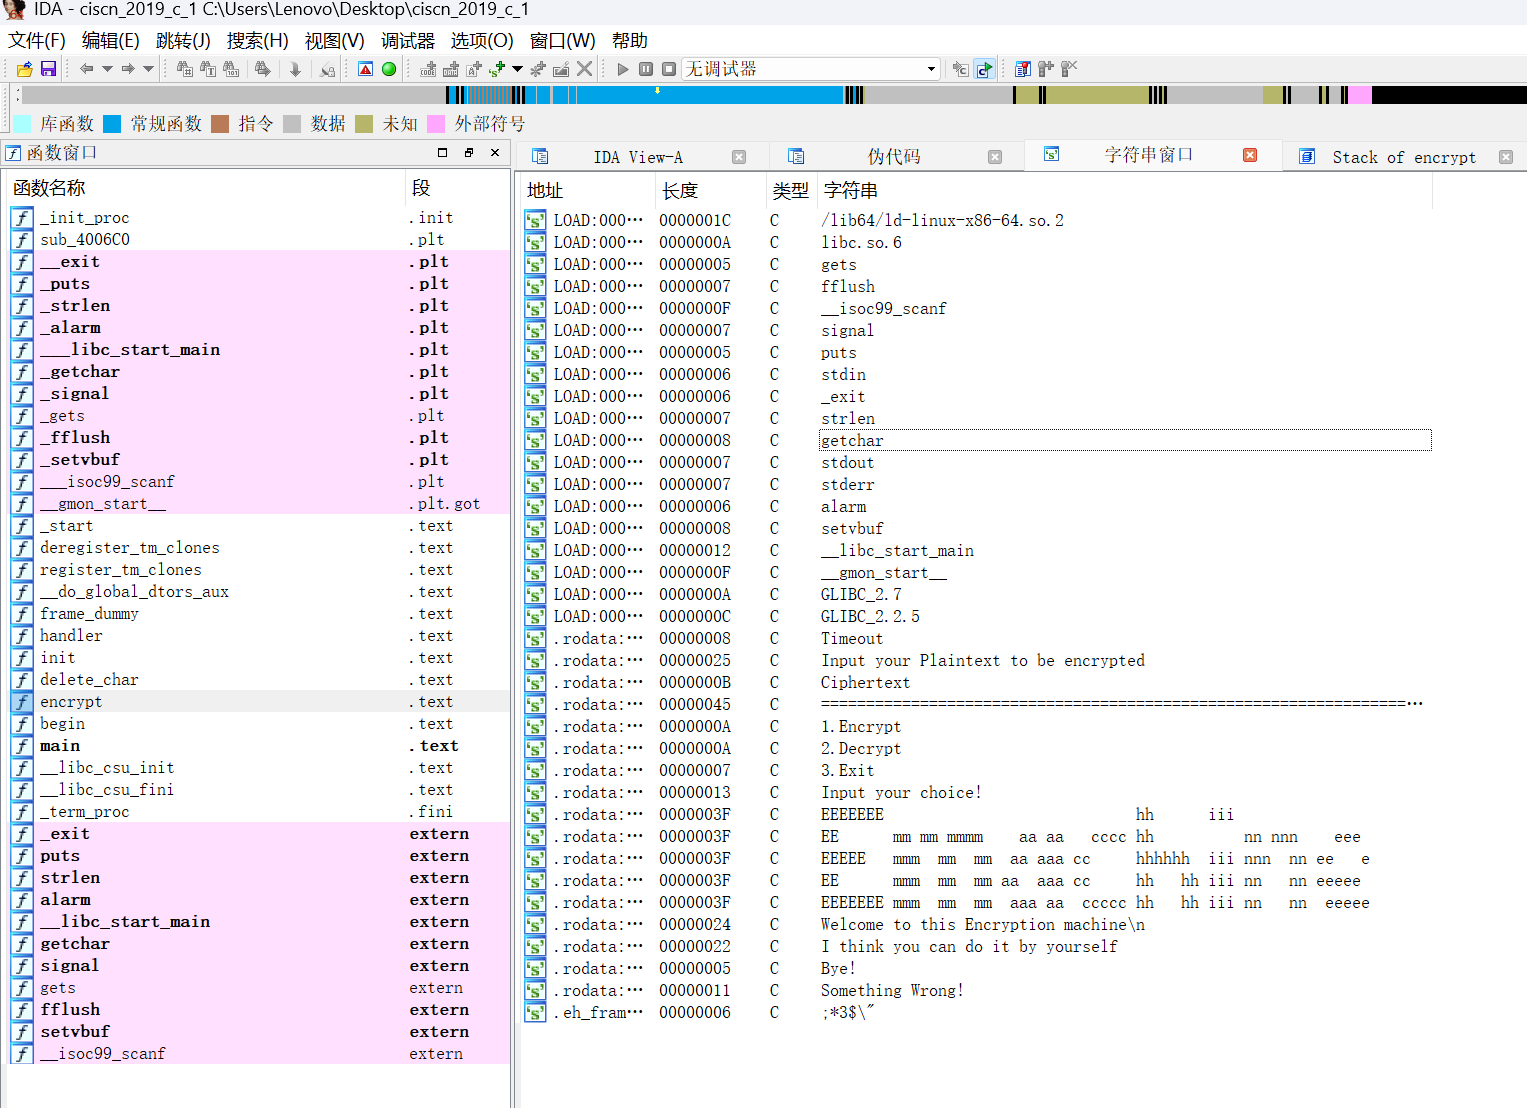Close the 字符串窗口 tab with red X

click(x=1249, y=155)
